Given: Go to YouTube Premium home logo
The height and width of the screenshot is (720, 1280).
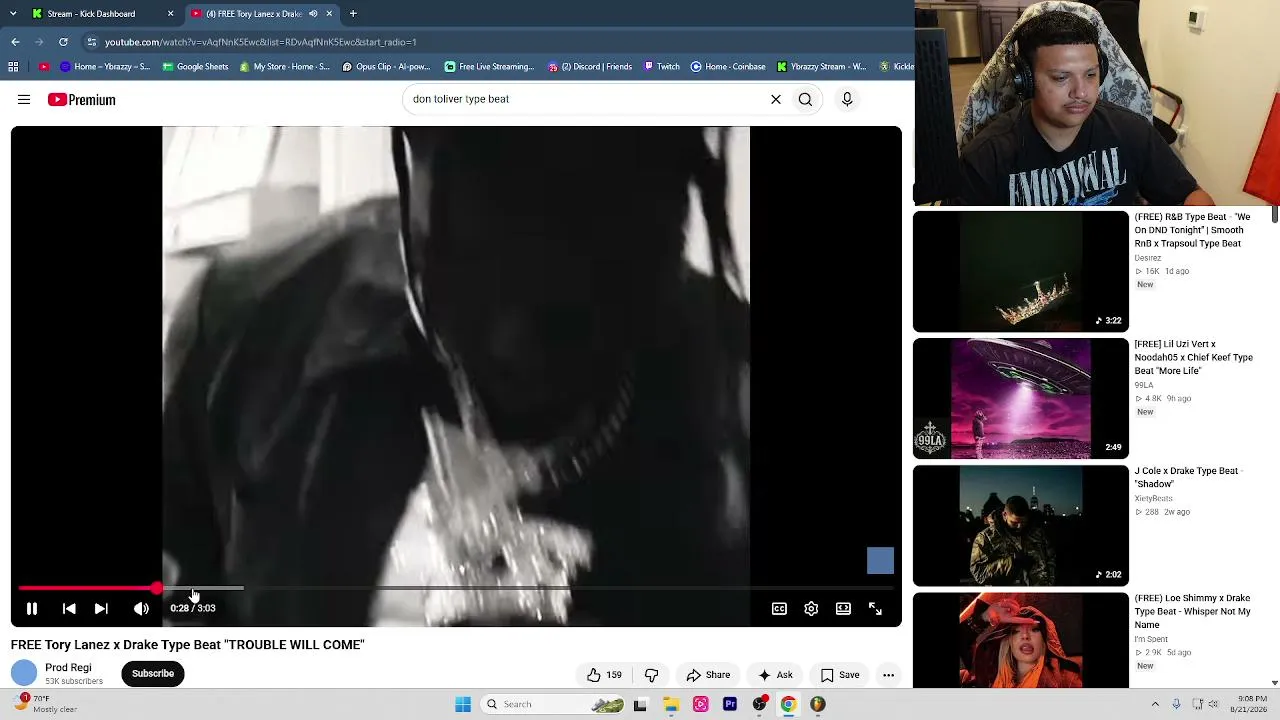Looking at the screenshot, I should point(81,100).
